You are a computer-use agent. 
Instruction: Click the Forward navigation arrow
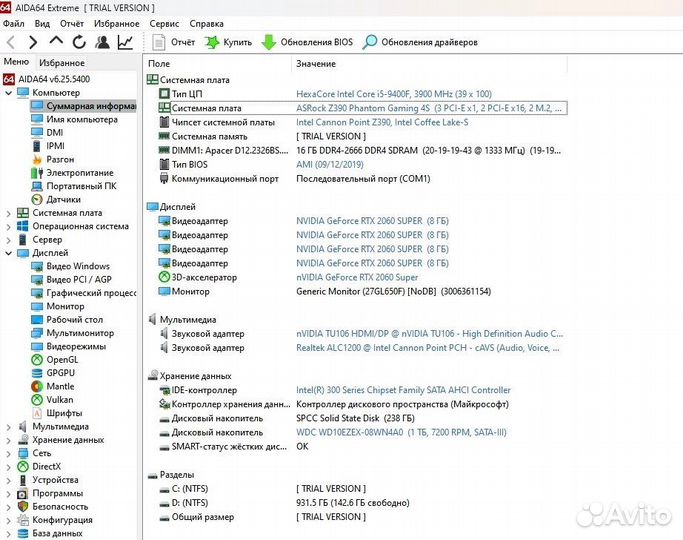click(33, 42)
